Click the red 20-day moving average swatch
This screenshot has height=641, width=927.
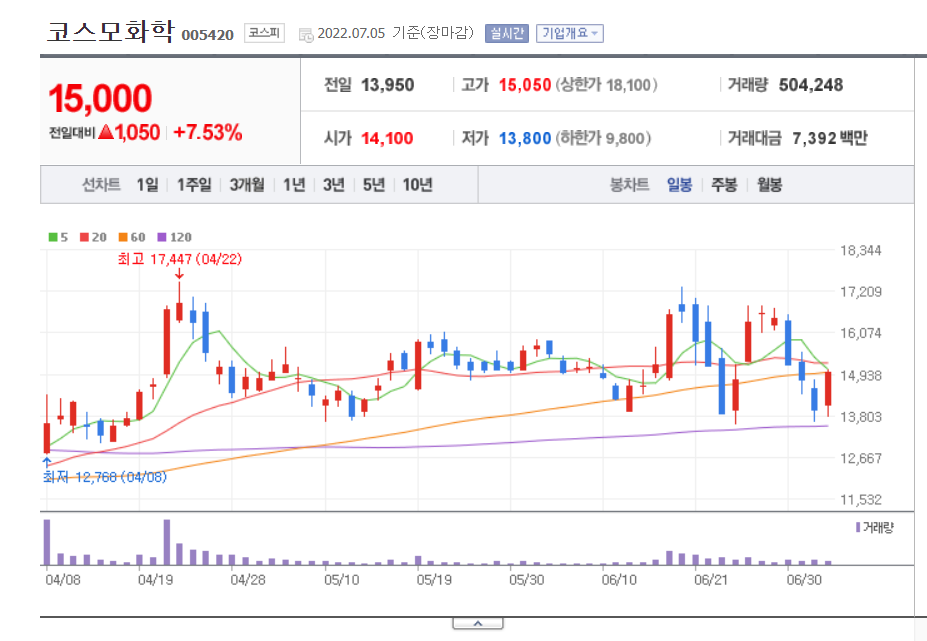[84, 237]
